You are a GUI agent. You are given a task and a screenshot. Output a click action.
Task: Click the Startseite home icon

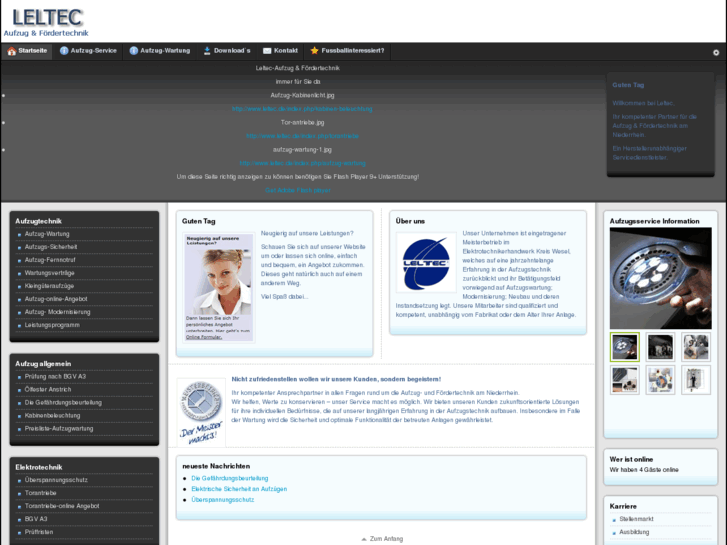click(12, 51)
